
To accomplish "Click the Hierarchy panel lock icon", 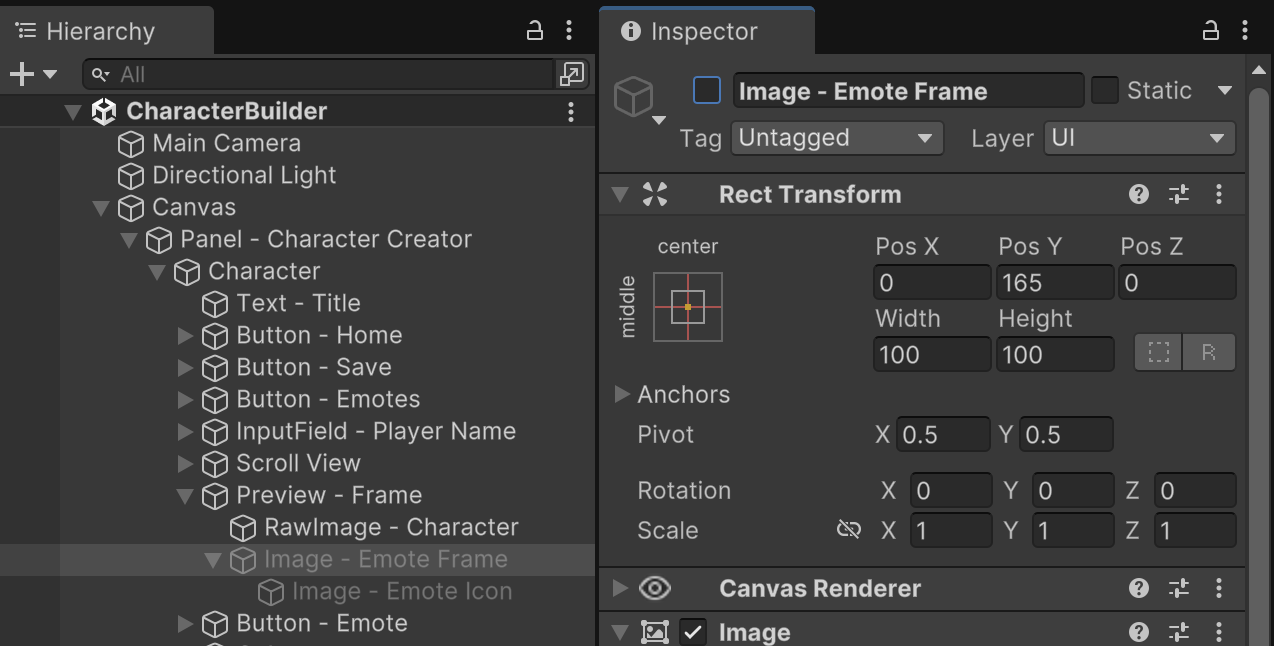I will (535, 31).
